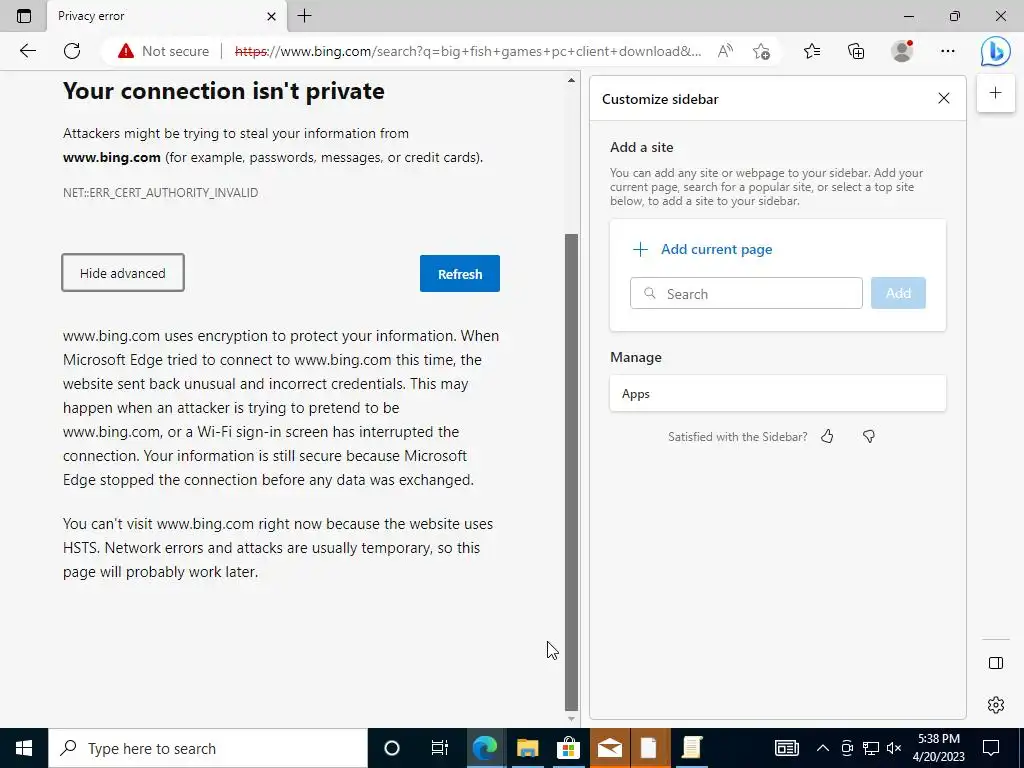Click the Hide advanced button
This screenshot has height=768, width=1024.
click(x=123, y=273)
